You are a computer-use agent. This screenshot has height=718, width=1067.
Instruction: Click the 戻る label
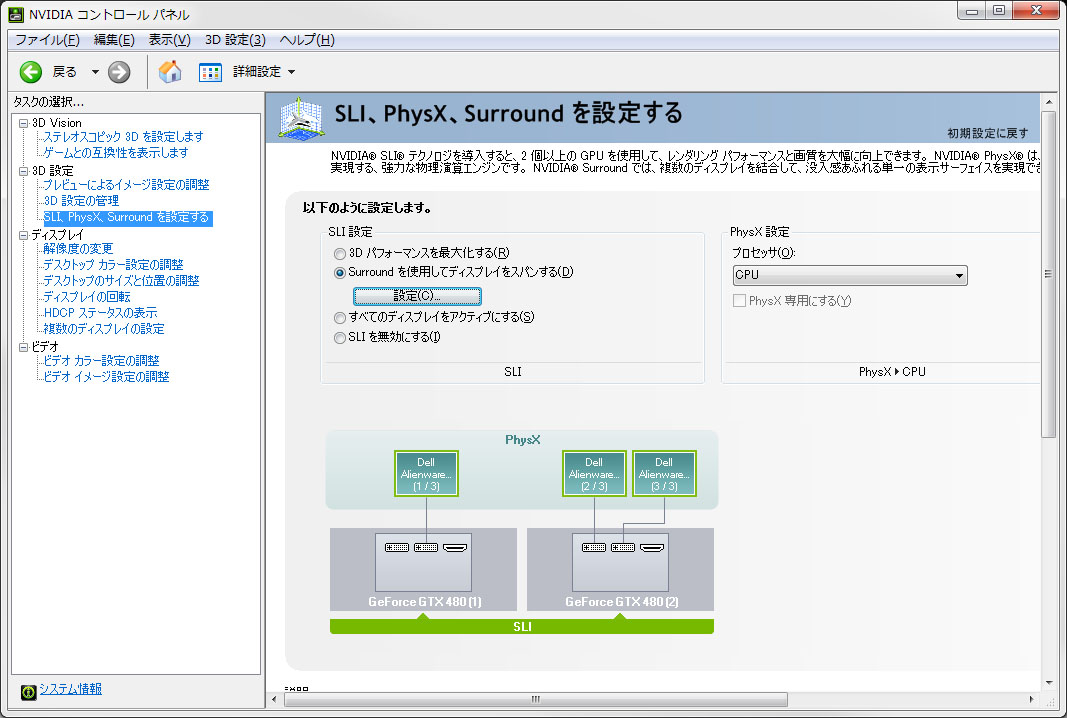click(65, 71)
